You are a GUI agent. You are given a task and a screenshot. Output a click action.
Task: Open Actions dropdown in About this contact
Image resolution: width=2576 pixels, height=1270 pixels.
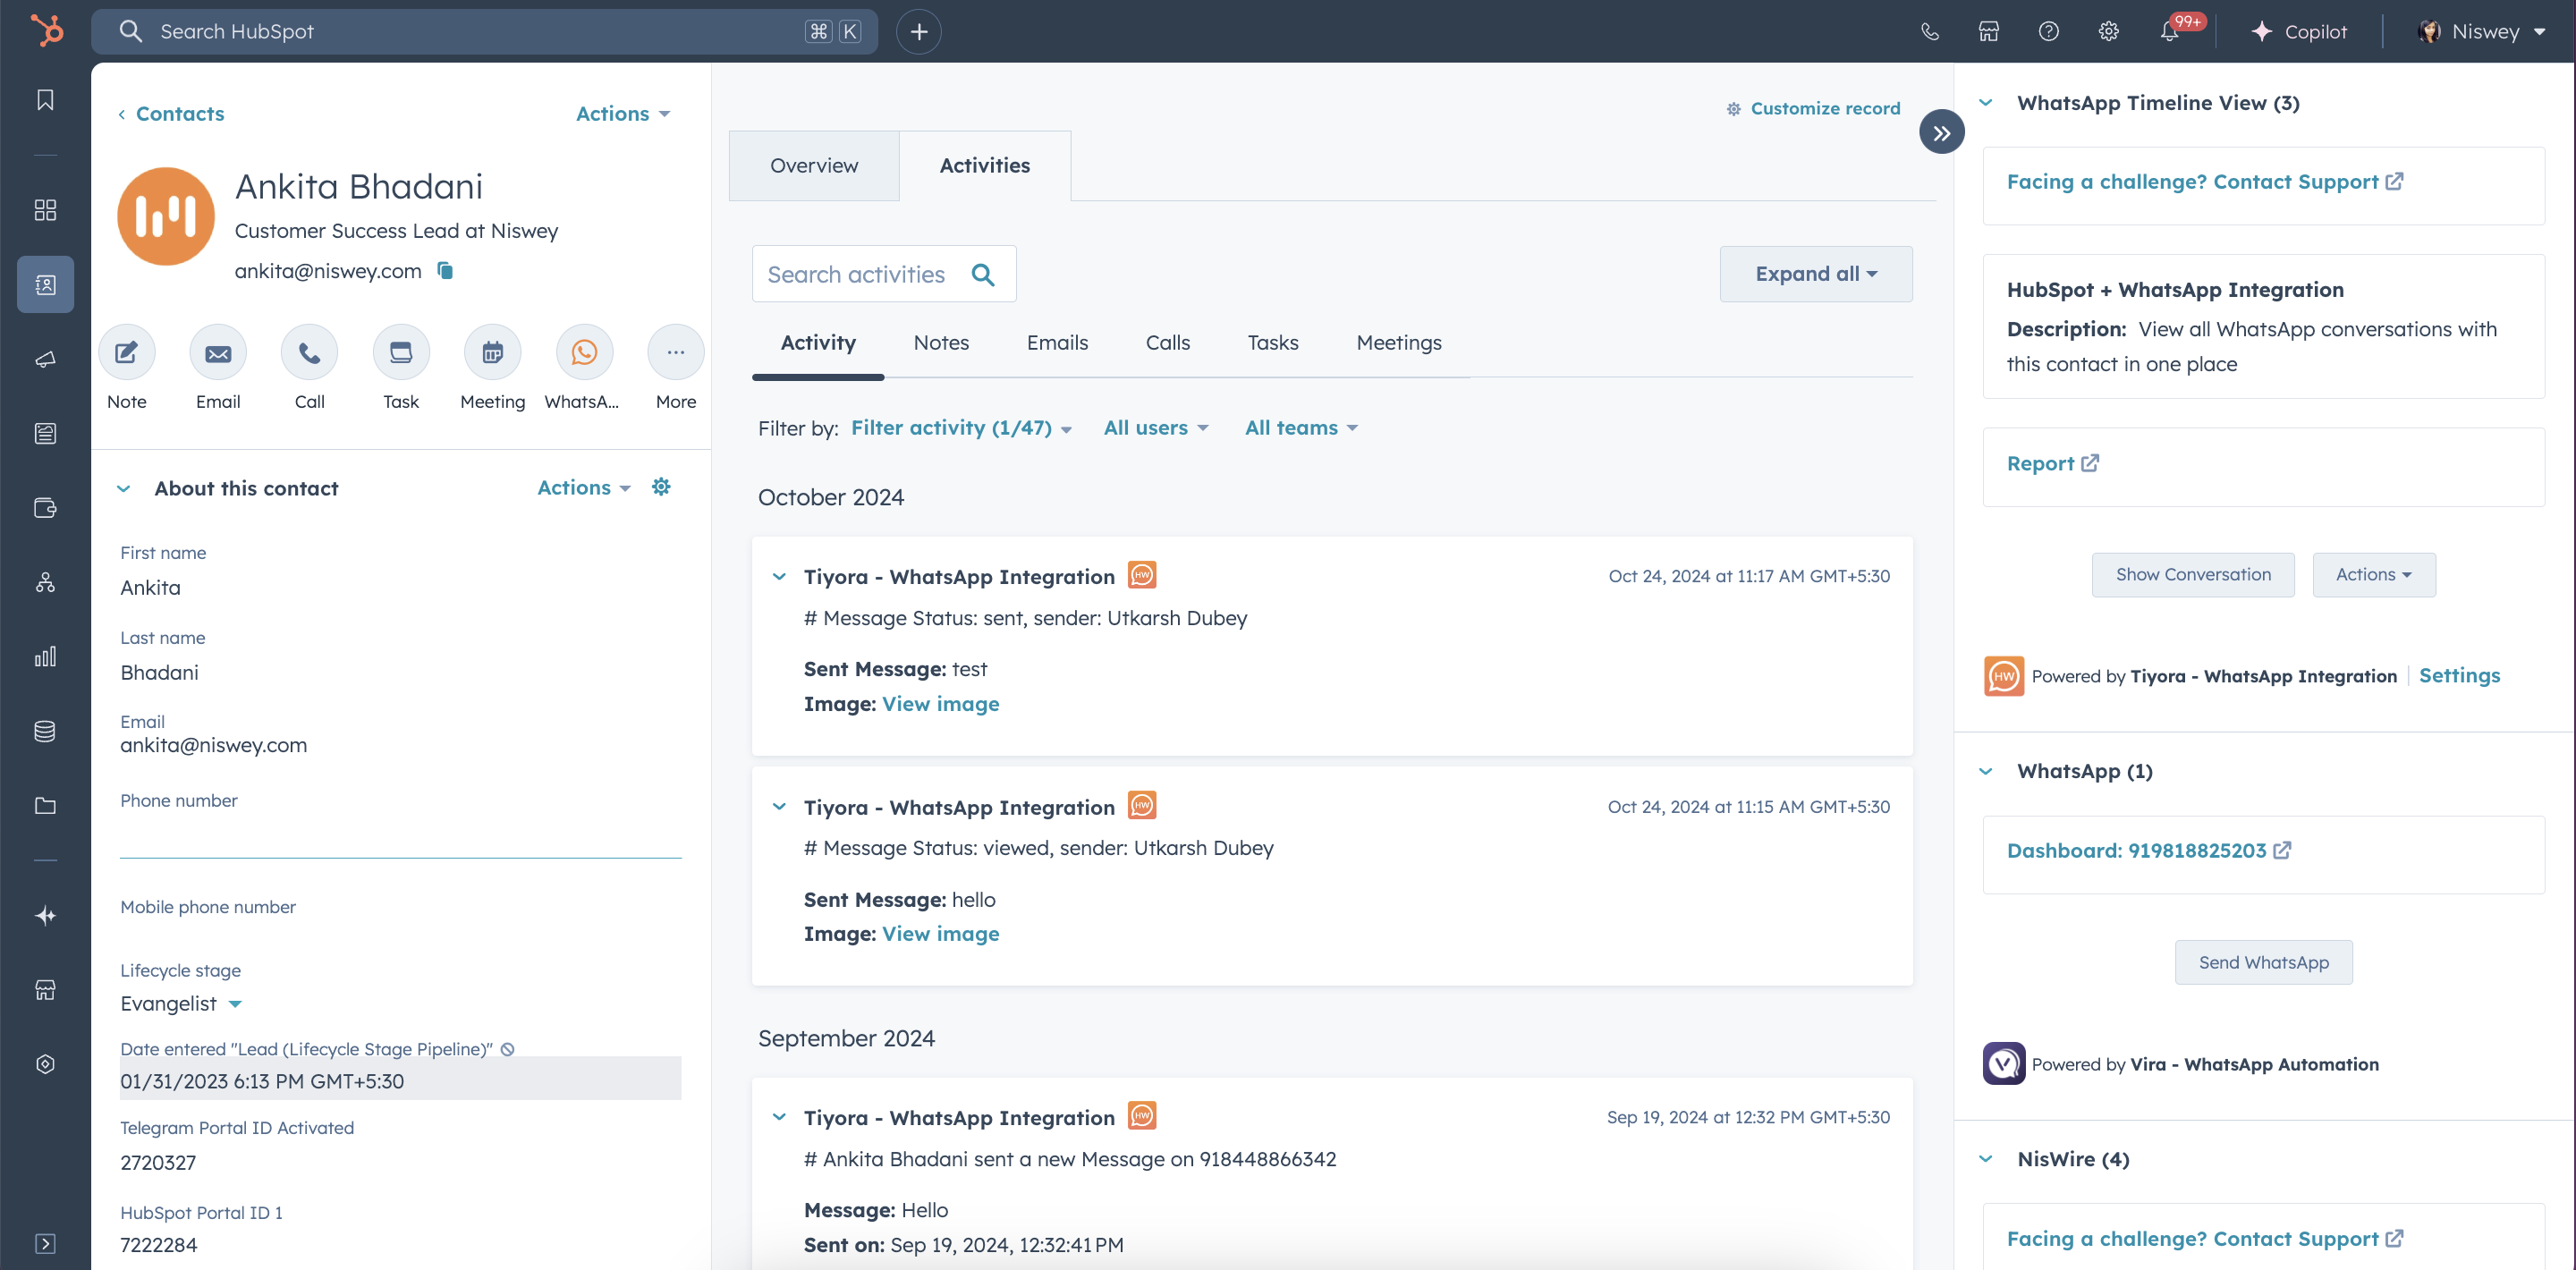584,488
